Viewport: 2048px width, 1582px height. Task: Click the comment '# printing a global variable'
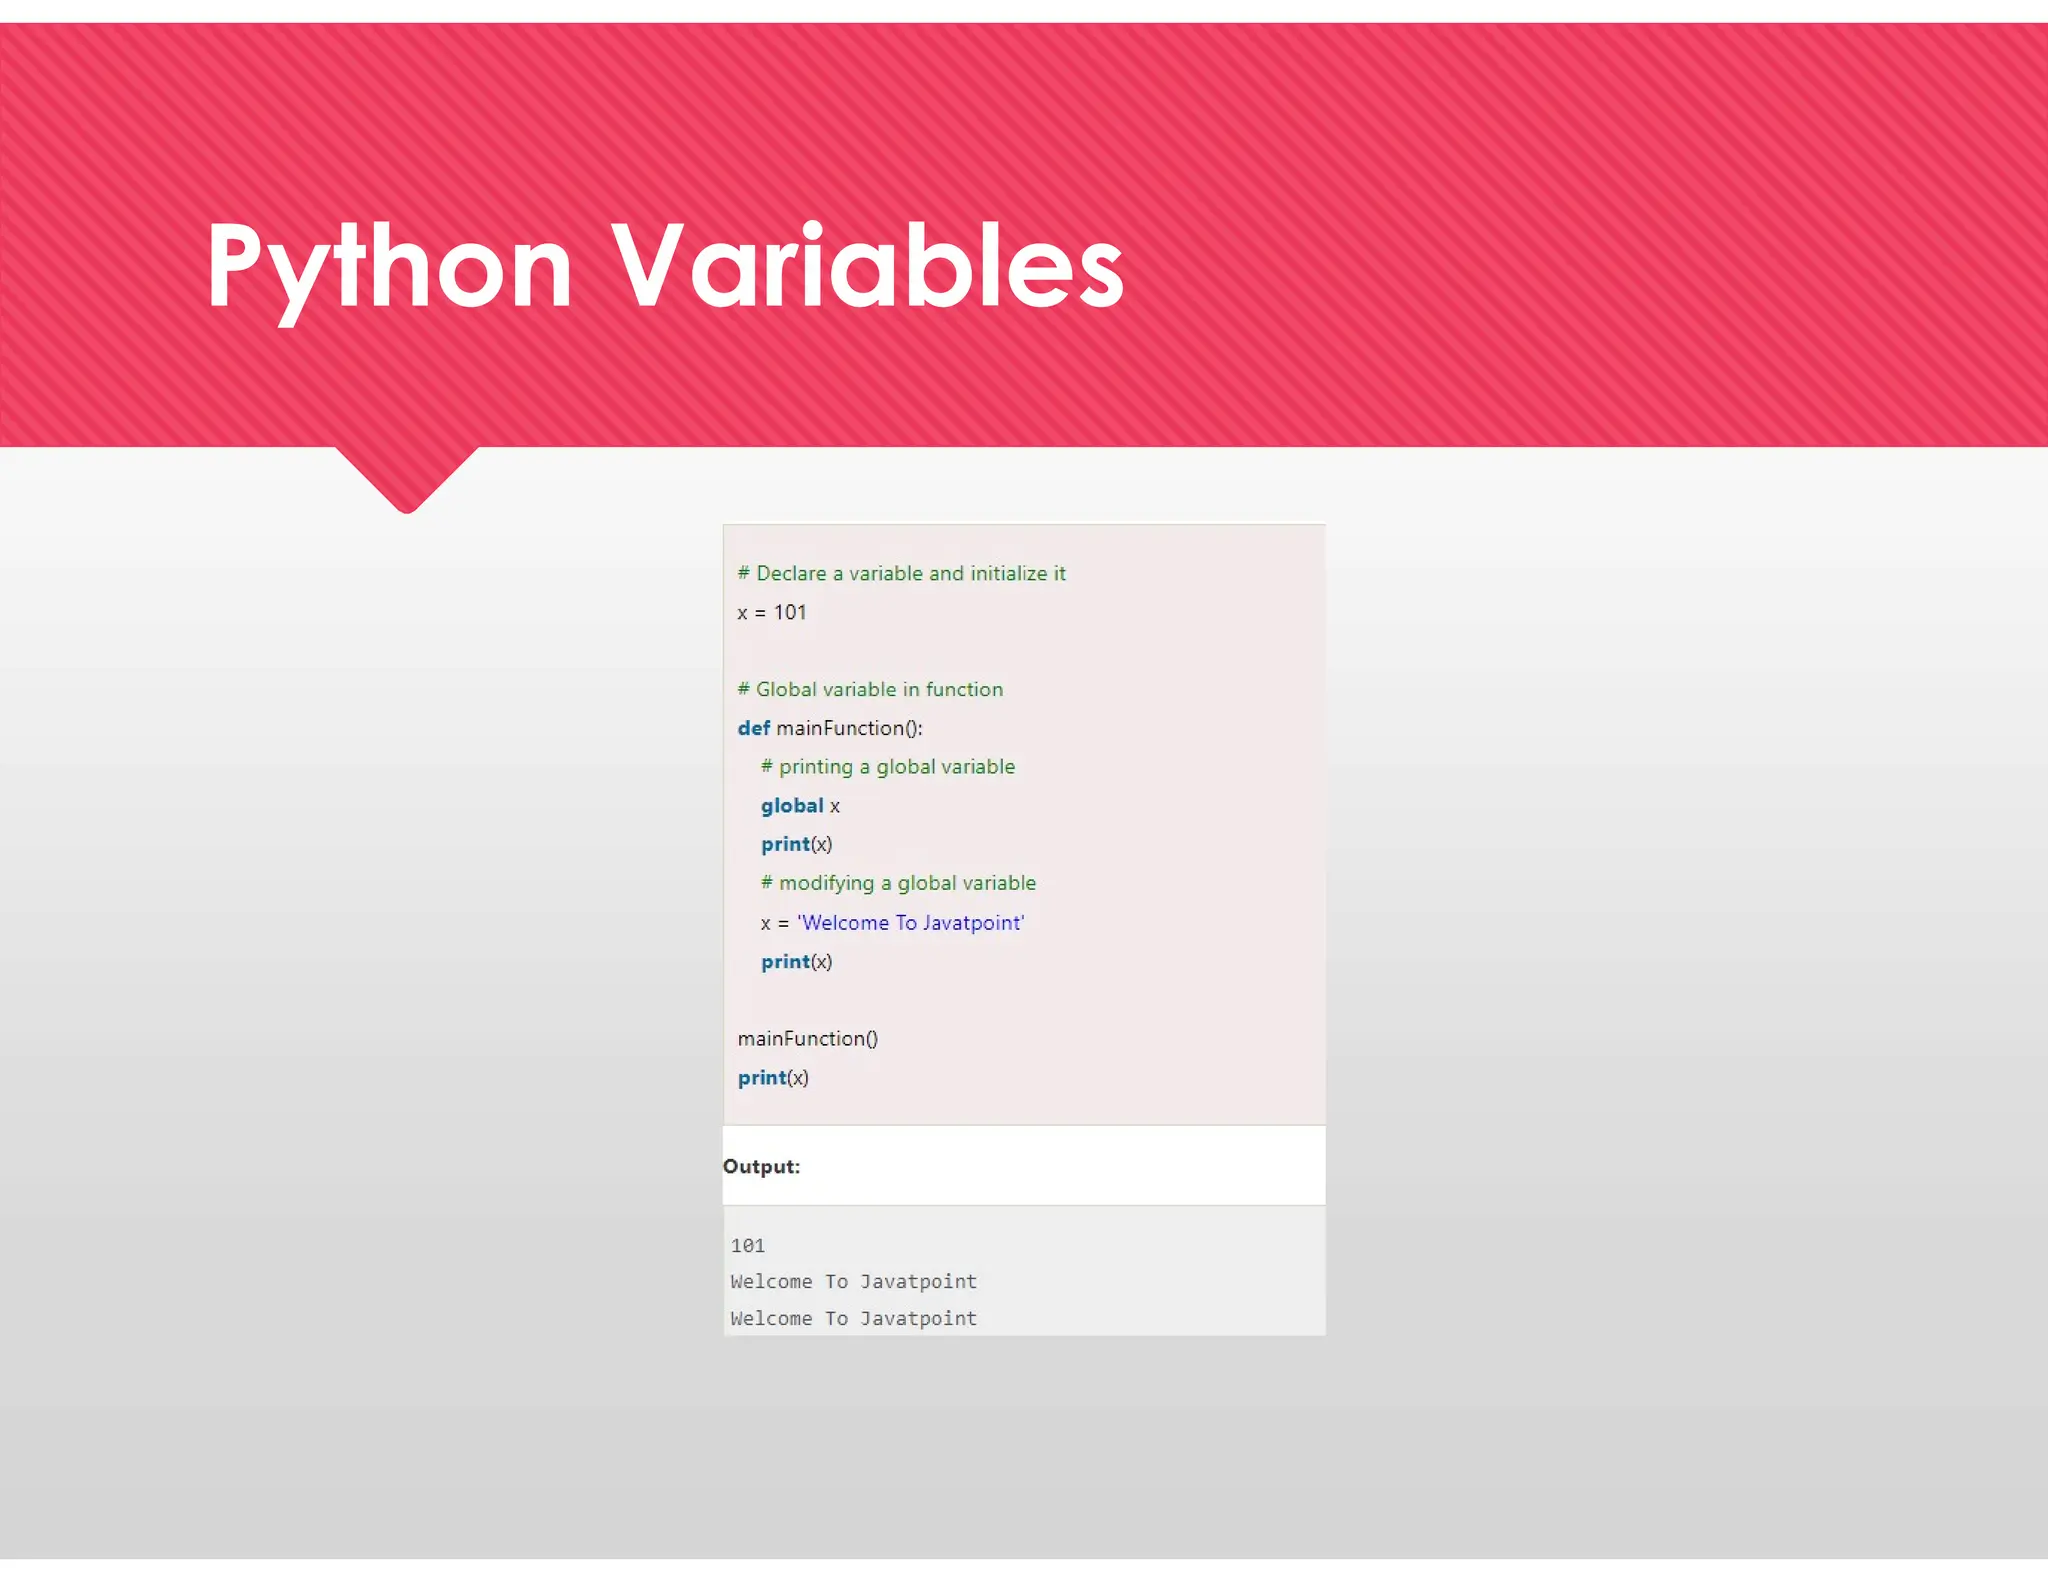[888, 767]
